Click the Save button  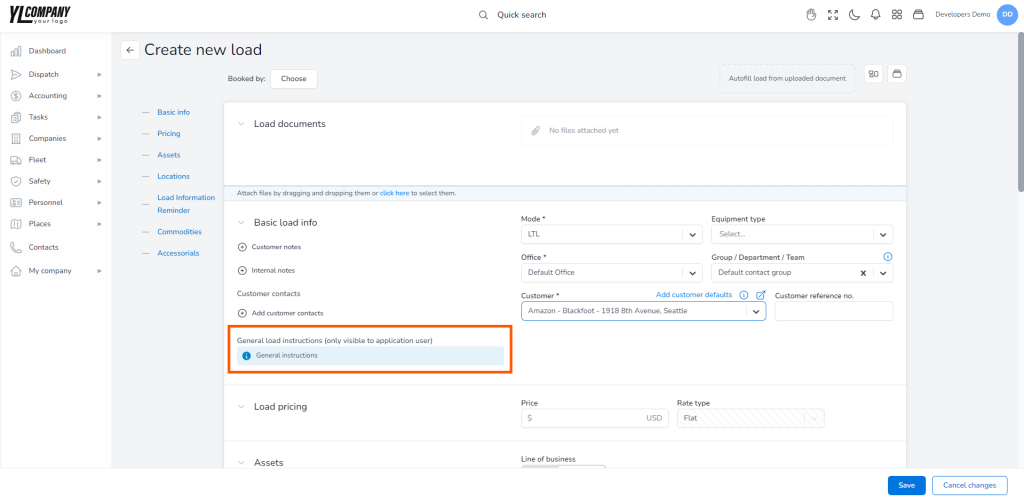point(906,485)
